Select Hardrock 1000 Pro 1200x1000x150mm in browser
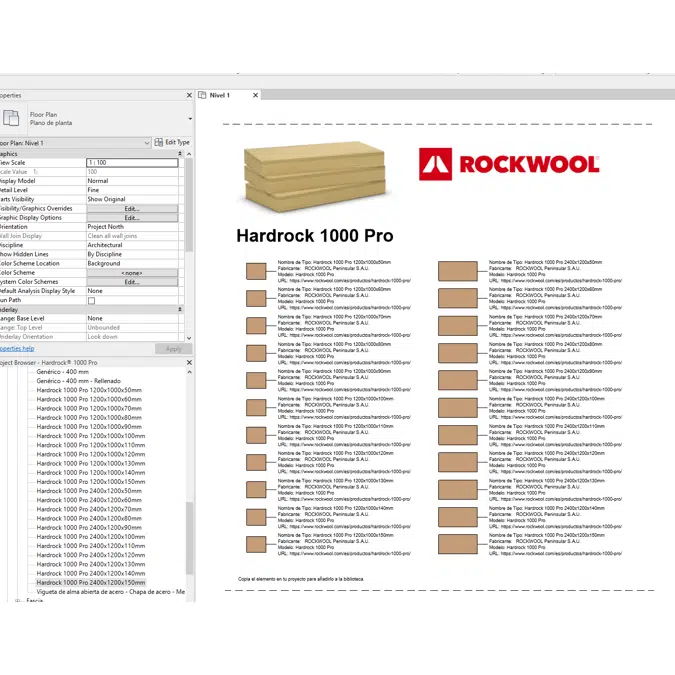Viewport: 675px width, 675px height. (91, 482)
